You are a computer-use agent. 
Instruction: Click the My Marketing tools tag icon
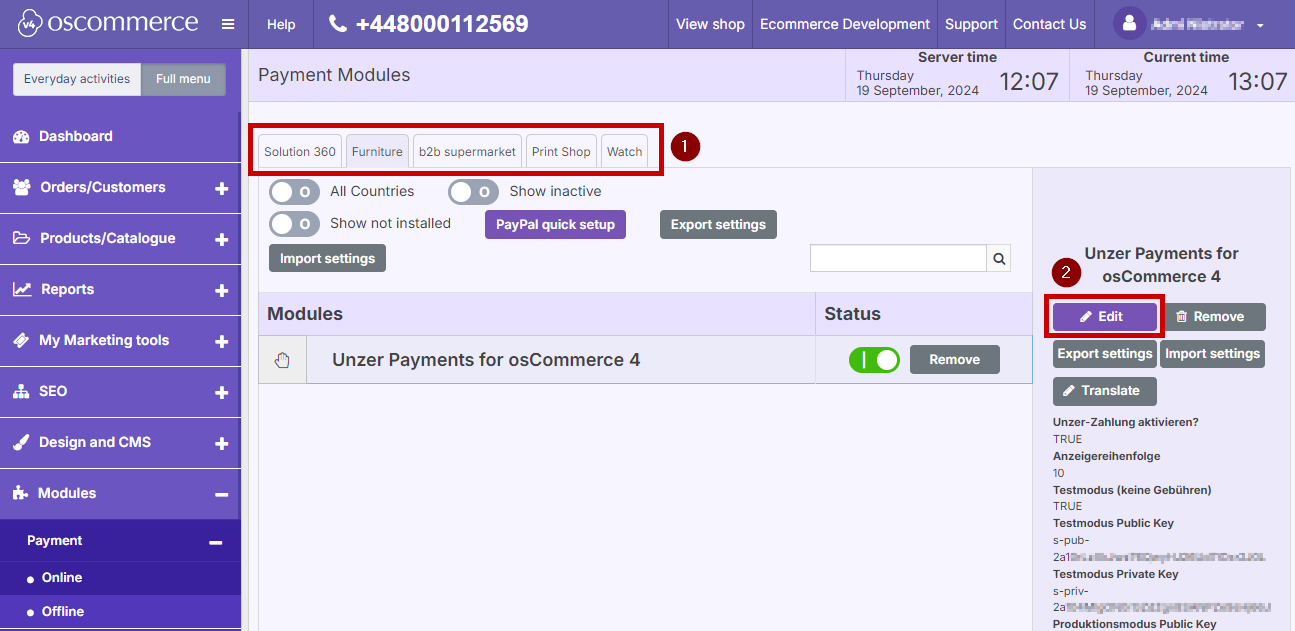point(21,341)
